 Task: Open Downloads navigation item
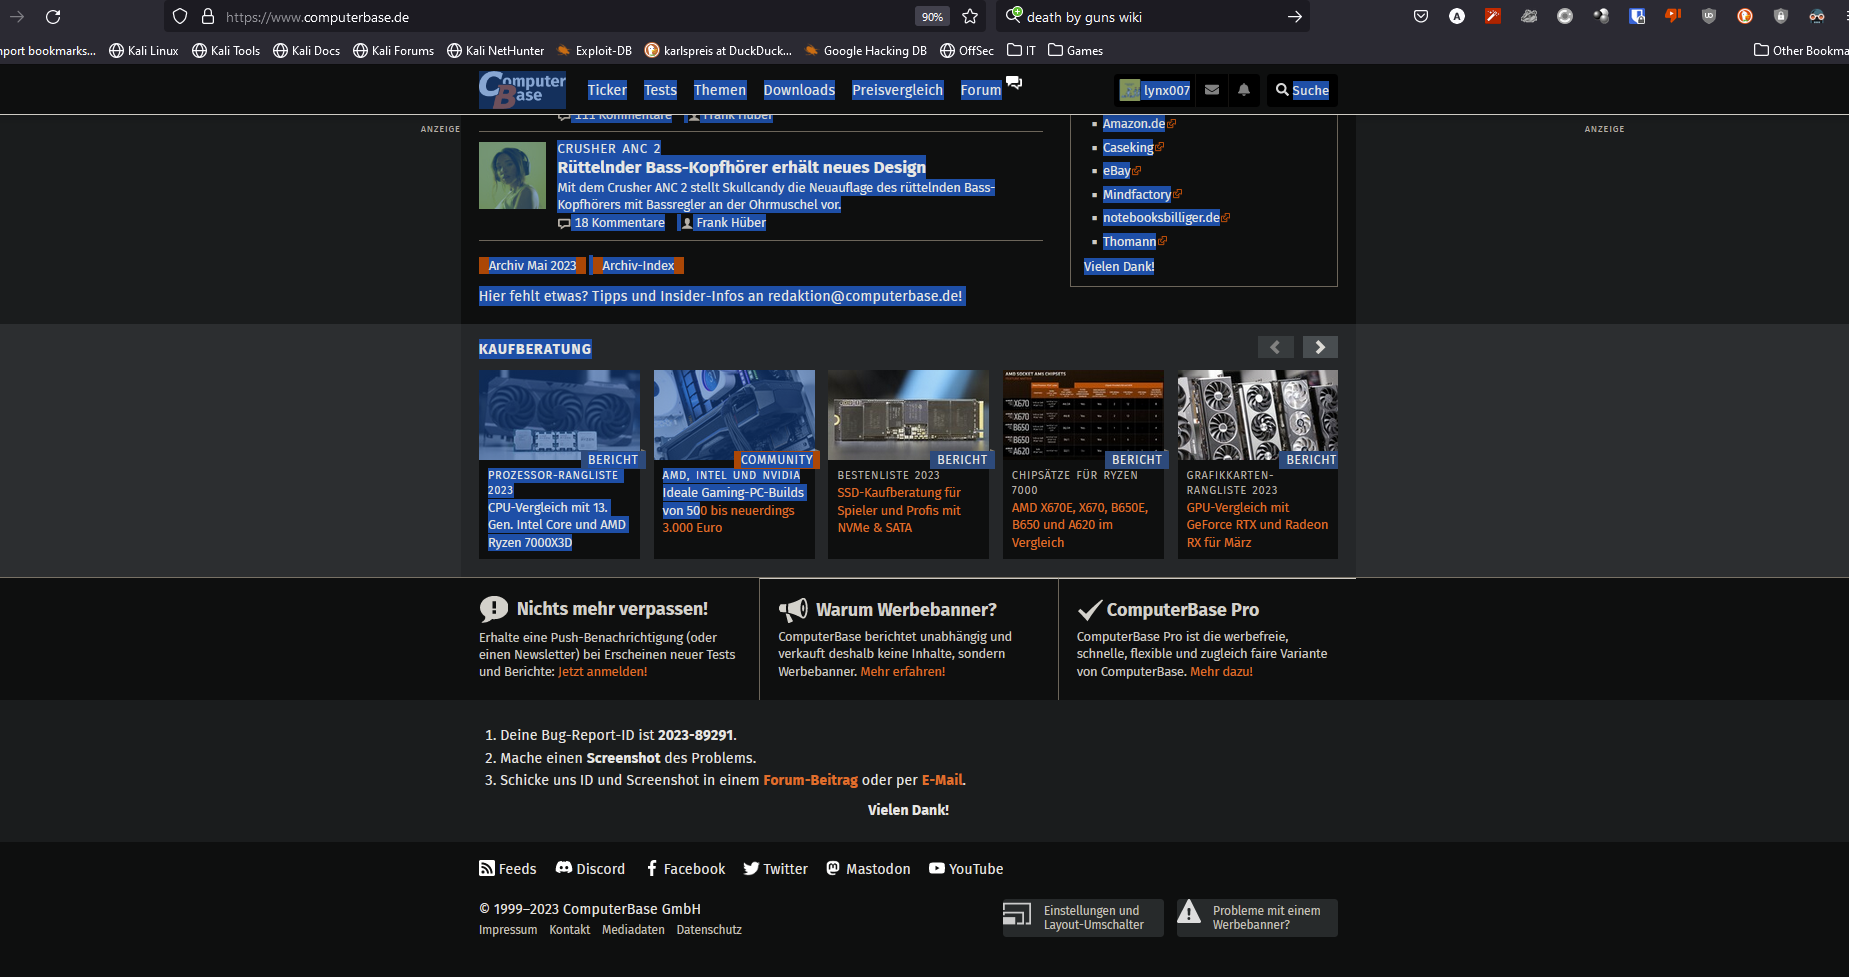[799, 90]
